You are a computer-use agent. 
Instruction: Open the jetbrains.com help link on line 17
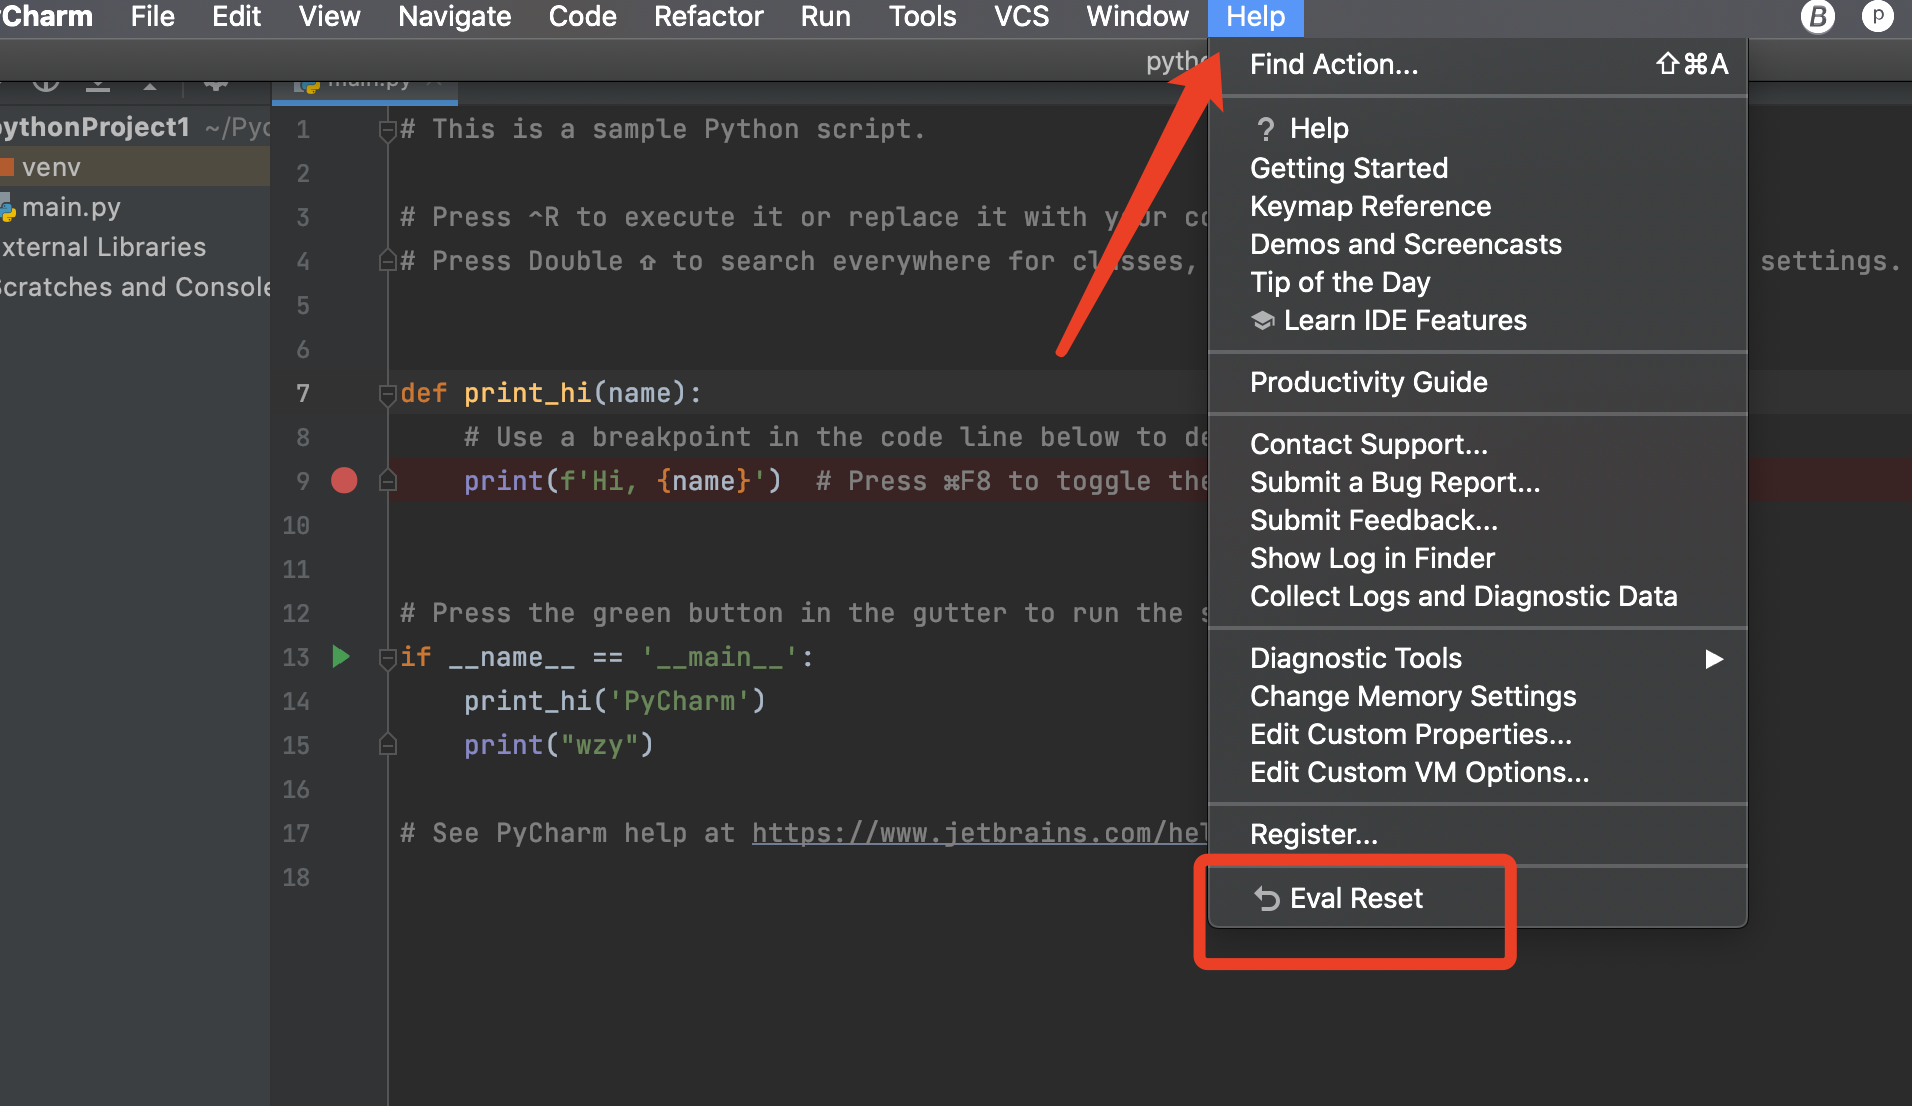click(979, 833)
